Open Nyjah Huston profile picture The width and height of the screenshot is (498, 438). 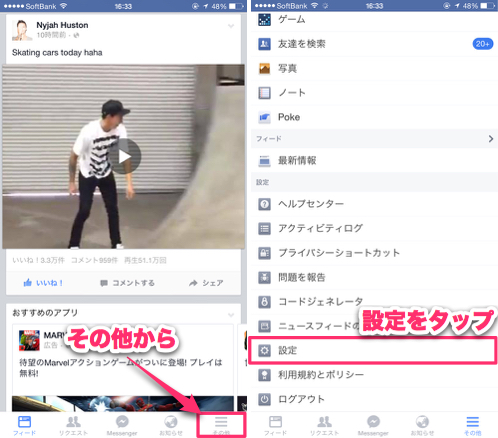click(22, 30)
